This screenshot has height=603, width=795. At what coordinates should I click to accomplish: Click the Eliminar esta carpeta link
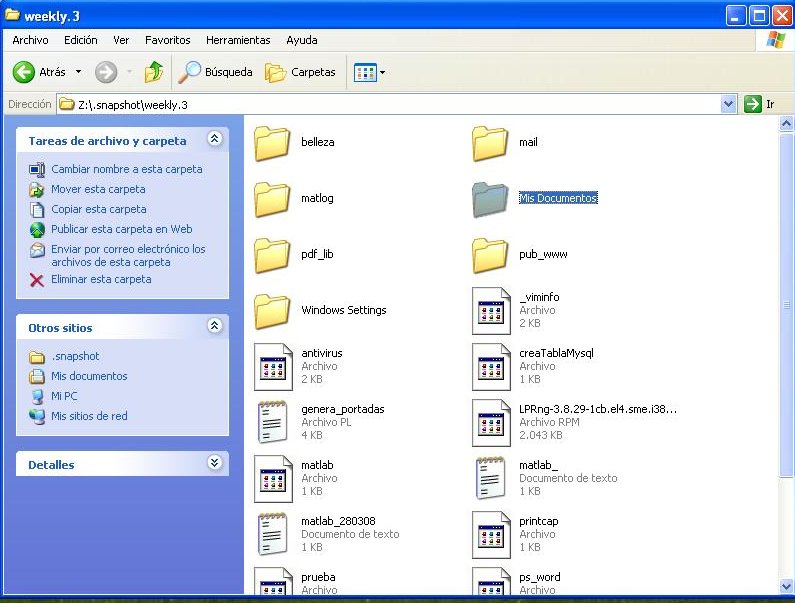(x=101, y=280)
